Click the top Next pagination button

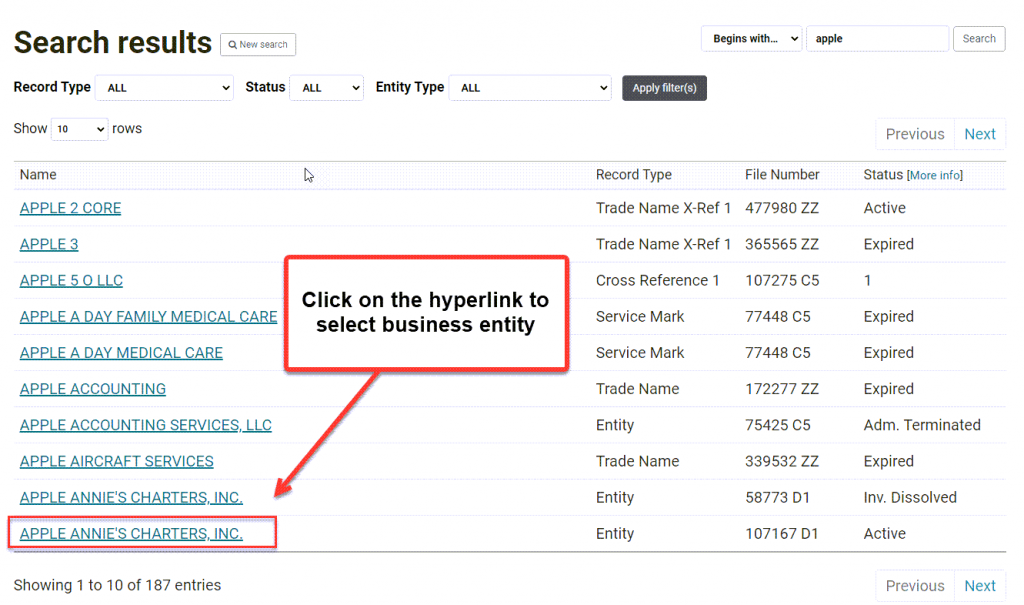click(x=980, y=134)
